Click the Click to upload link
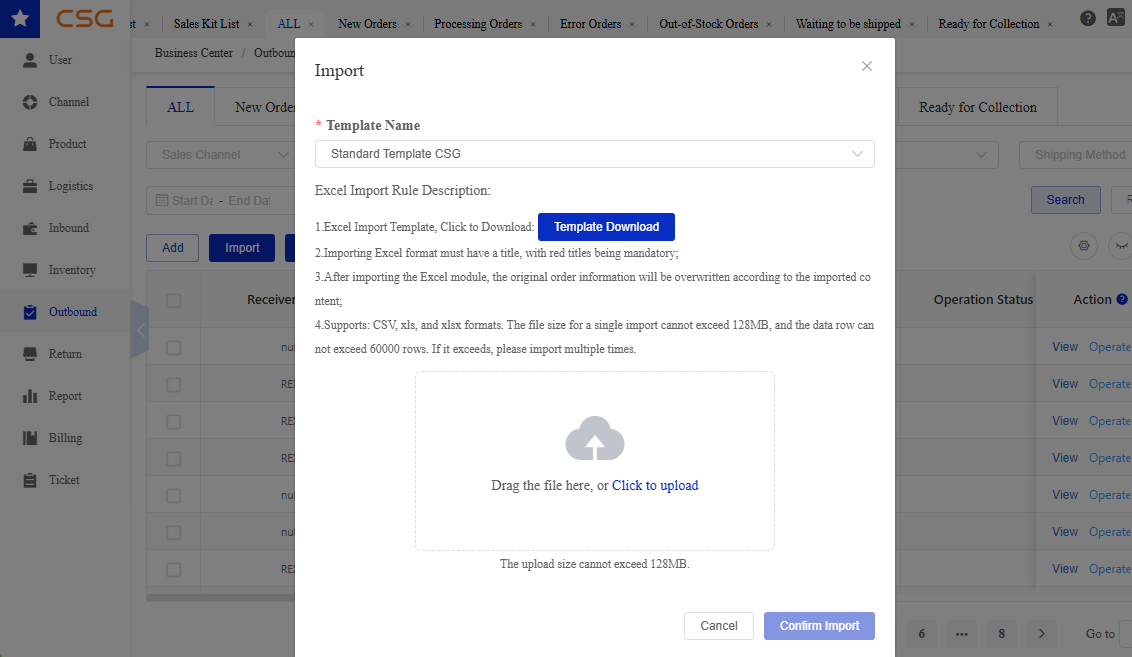Screen dimensions: 1132x657 click(655, 485)
